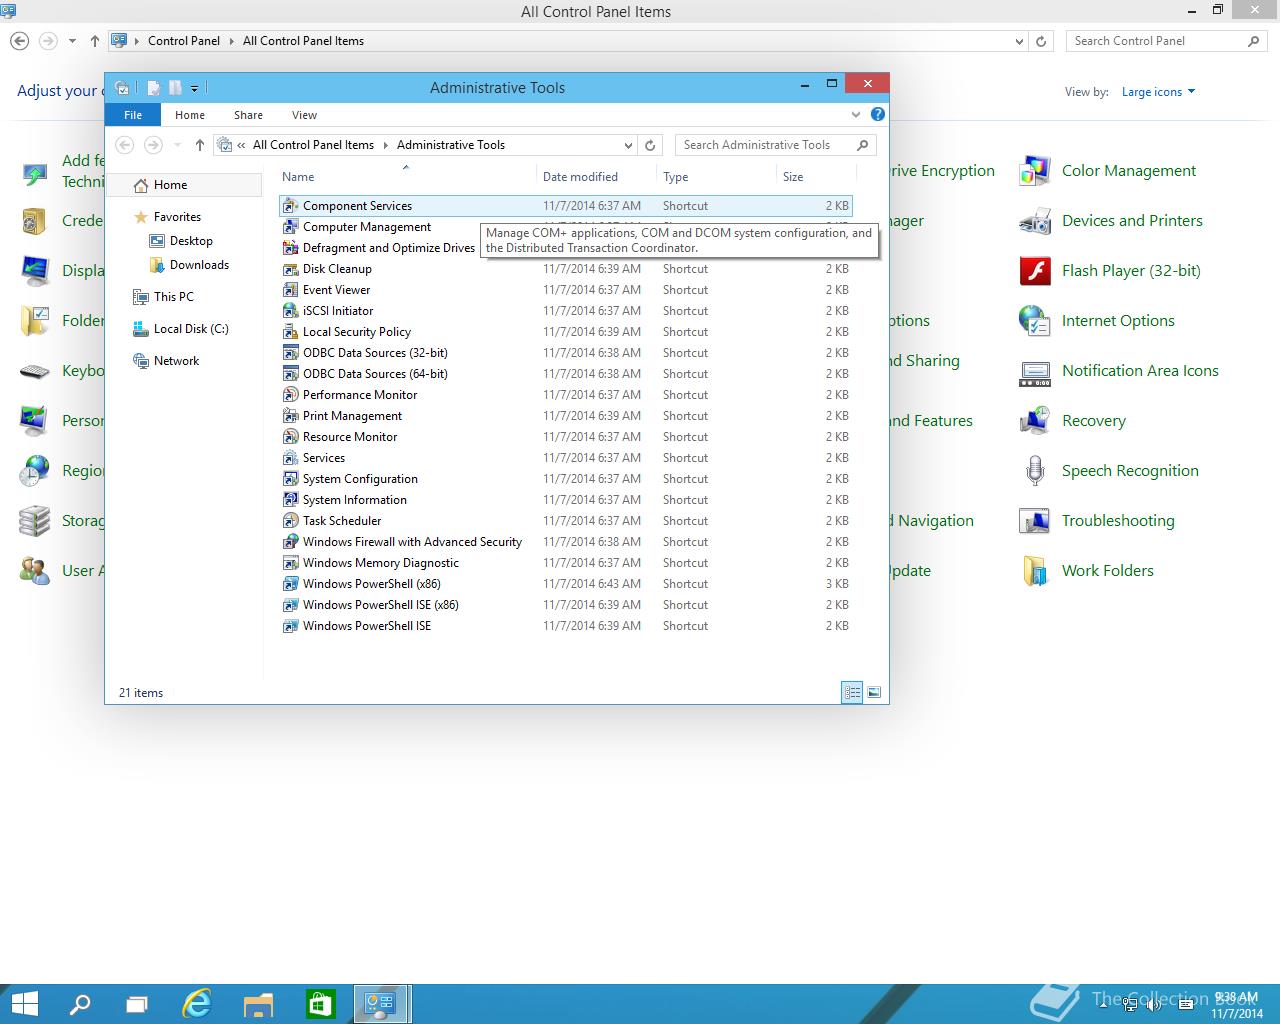Select the Computer Management icon
This screenshot has height=1024, width=1280.
coord(291,227)
